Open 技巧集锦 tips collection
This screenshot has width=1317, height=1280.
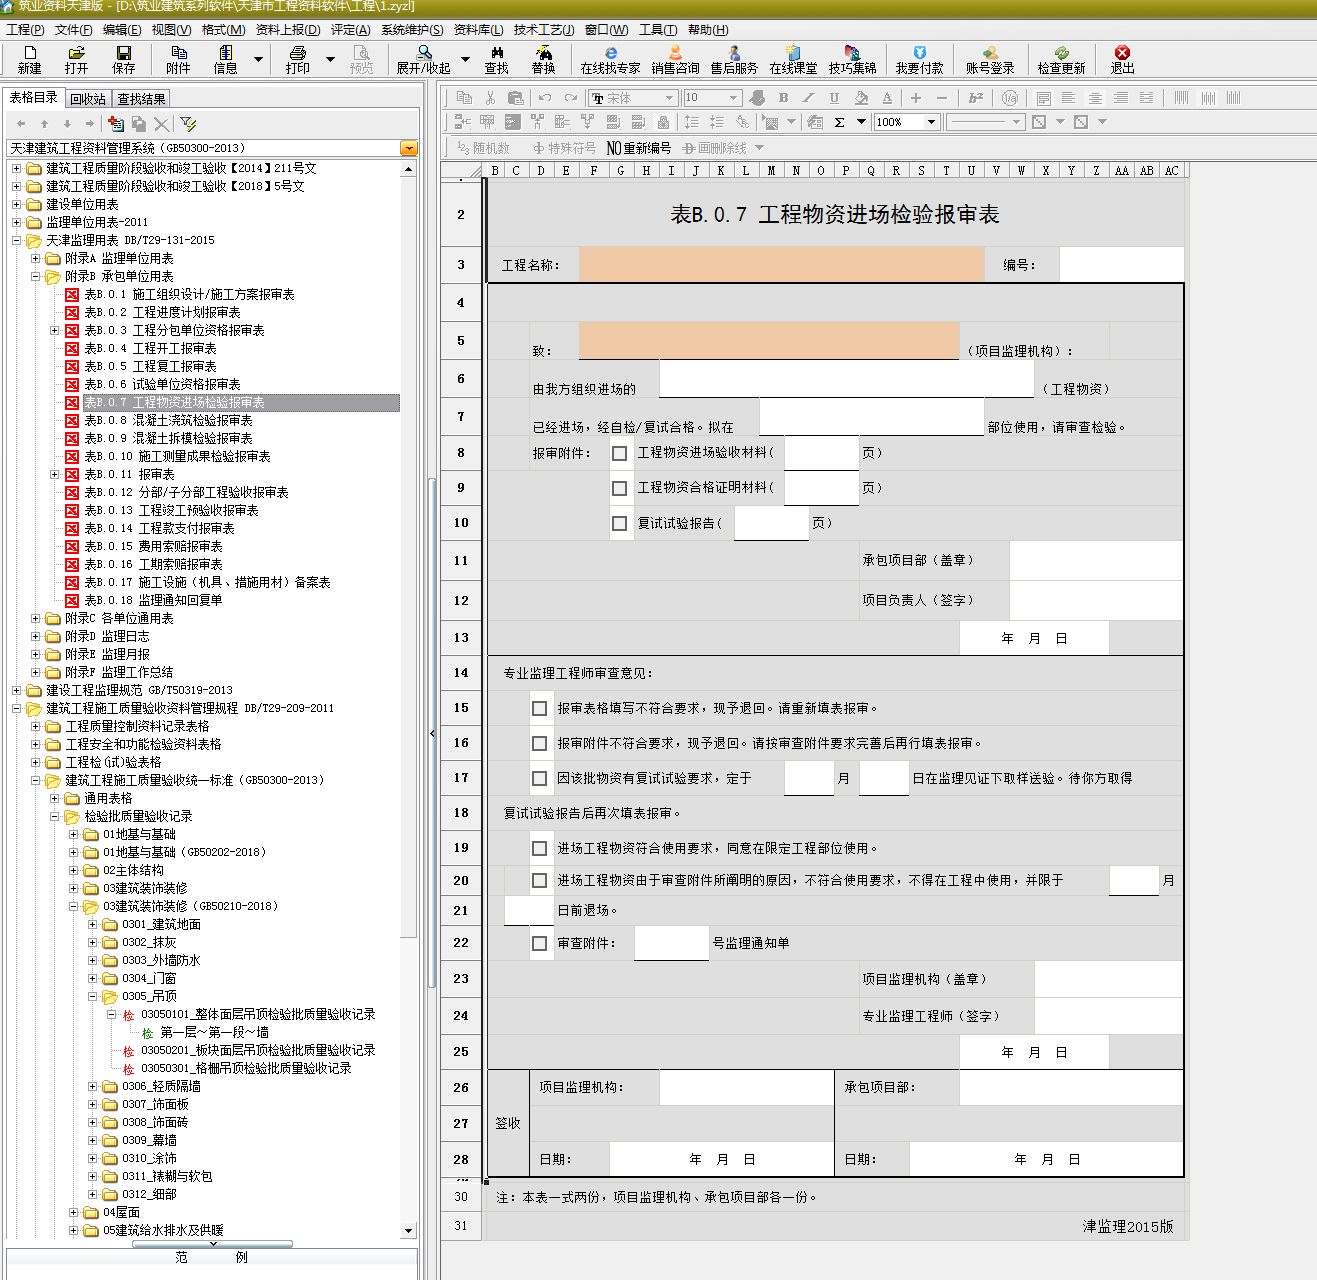tap(852, 59)
